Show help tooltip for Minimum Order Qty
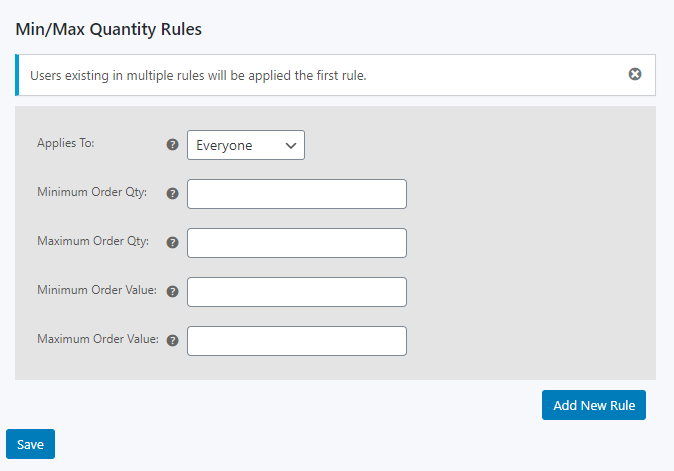674x471 pixels. (x=172, y=193)
